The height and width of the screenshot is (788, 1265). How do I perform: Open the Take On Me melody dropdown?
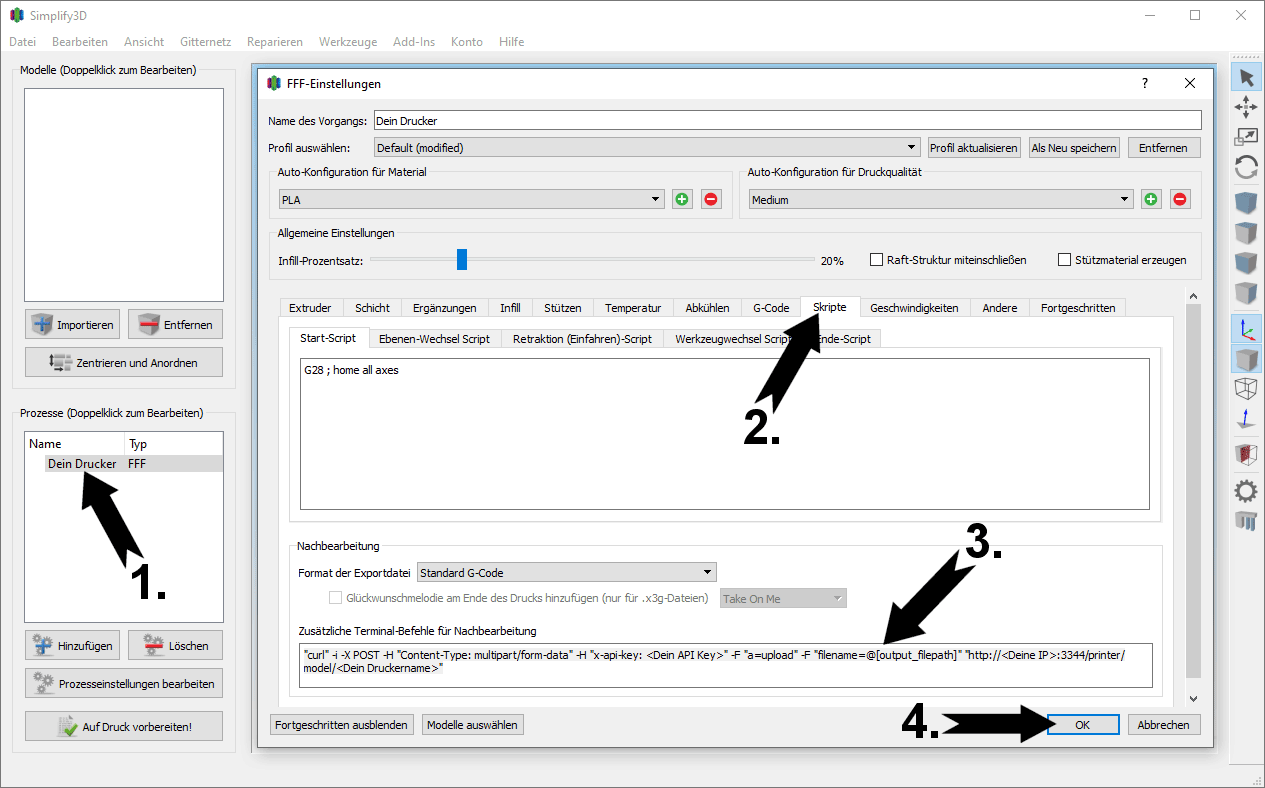point(783,598)
